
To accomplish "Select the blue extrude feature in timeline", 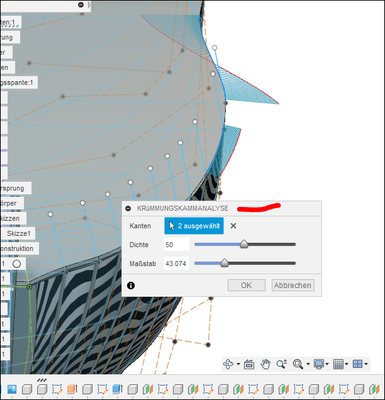I will [118, 389].
